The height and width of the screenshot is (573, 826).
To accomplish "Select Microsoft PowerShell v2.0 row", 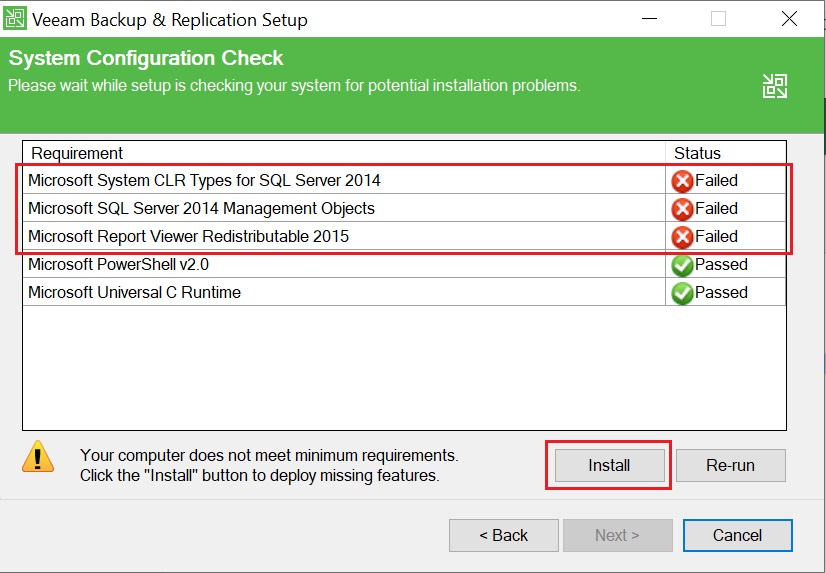I will [x=404, y=264].
